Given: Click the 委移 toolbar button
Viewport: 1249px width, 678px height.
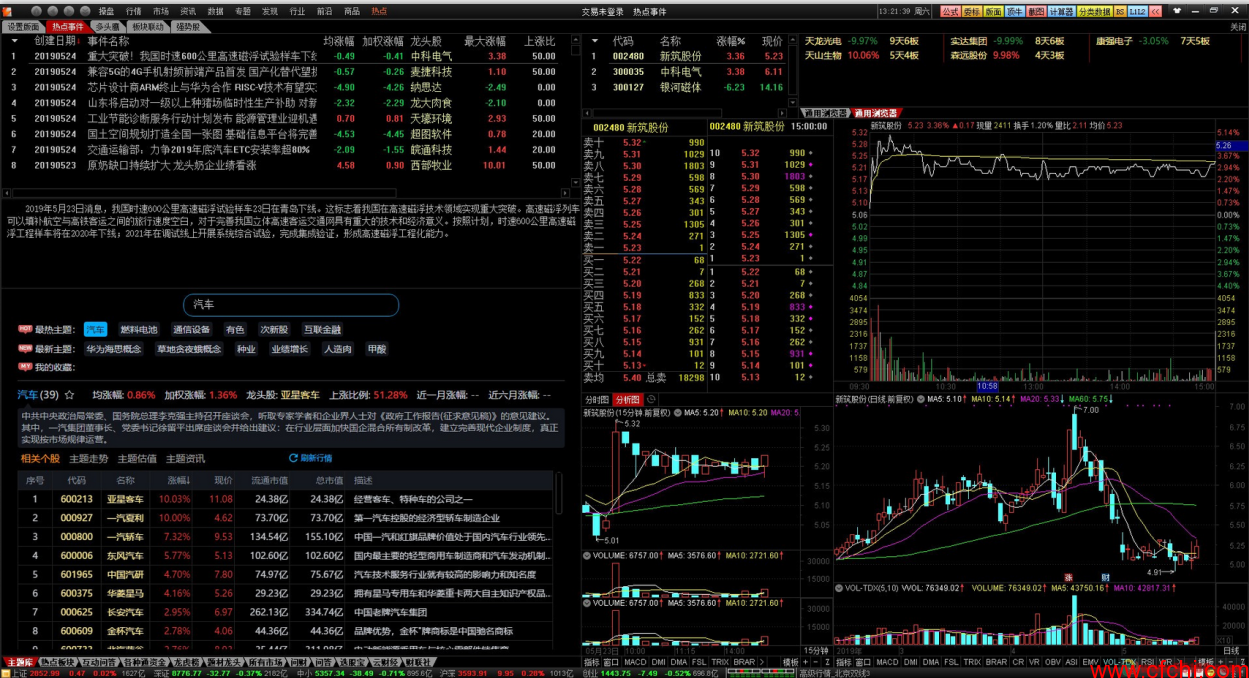Looking at the screenshot, I should tap(972, 12).
